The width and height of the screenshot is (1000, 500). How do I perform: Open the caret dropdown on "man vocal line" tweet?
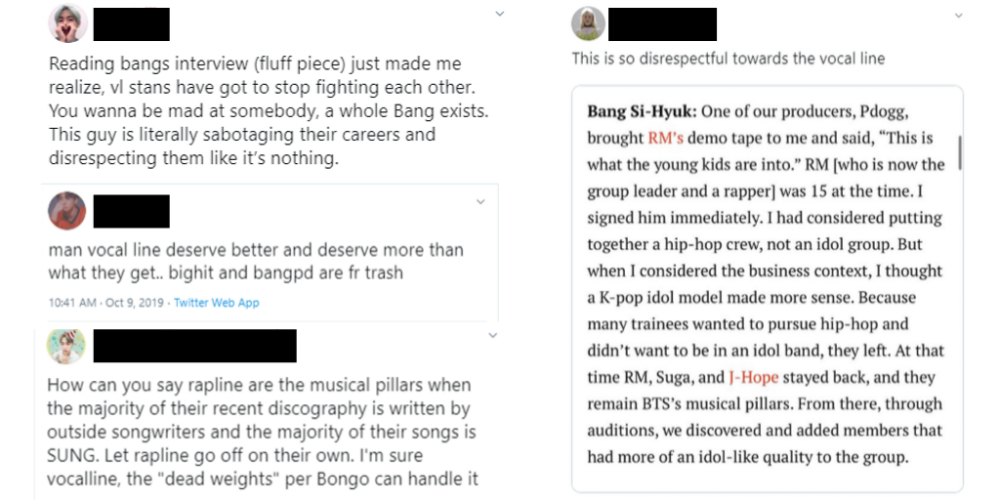[x=480, y=202]
